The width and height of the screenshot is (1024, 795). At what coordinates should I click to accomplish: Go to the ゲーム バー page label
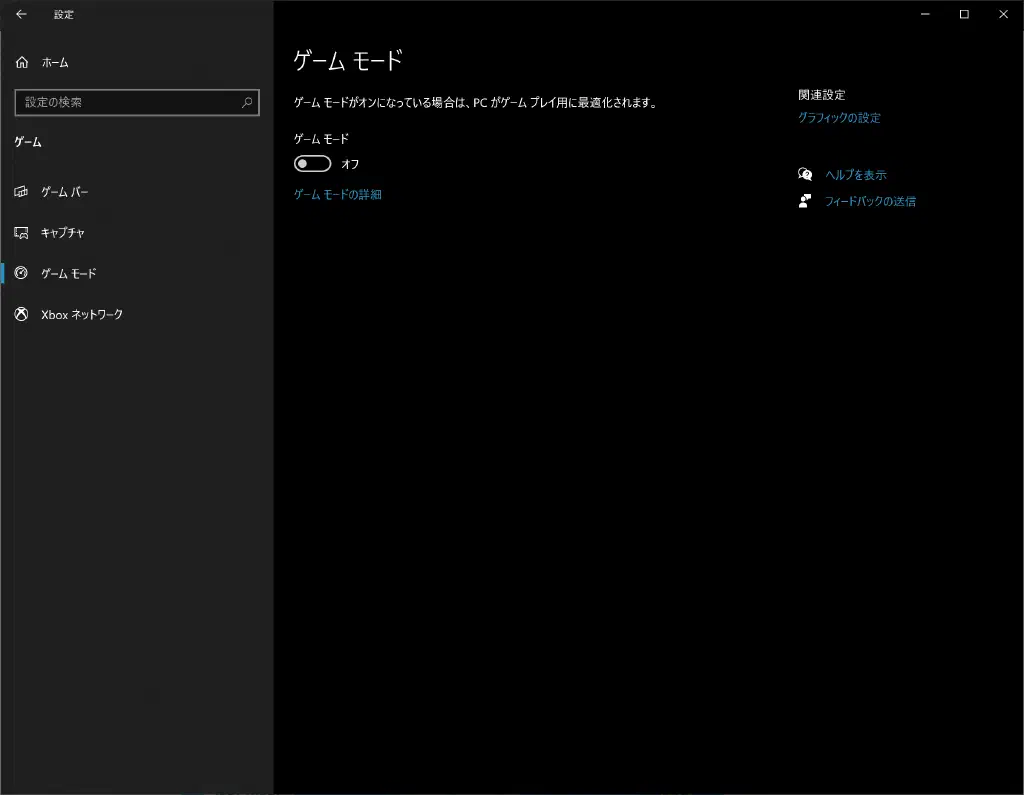[x=65, y=192]
